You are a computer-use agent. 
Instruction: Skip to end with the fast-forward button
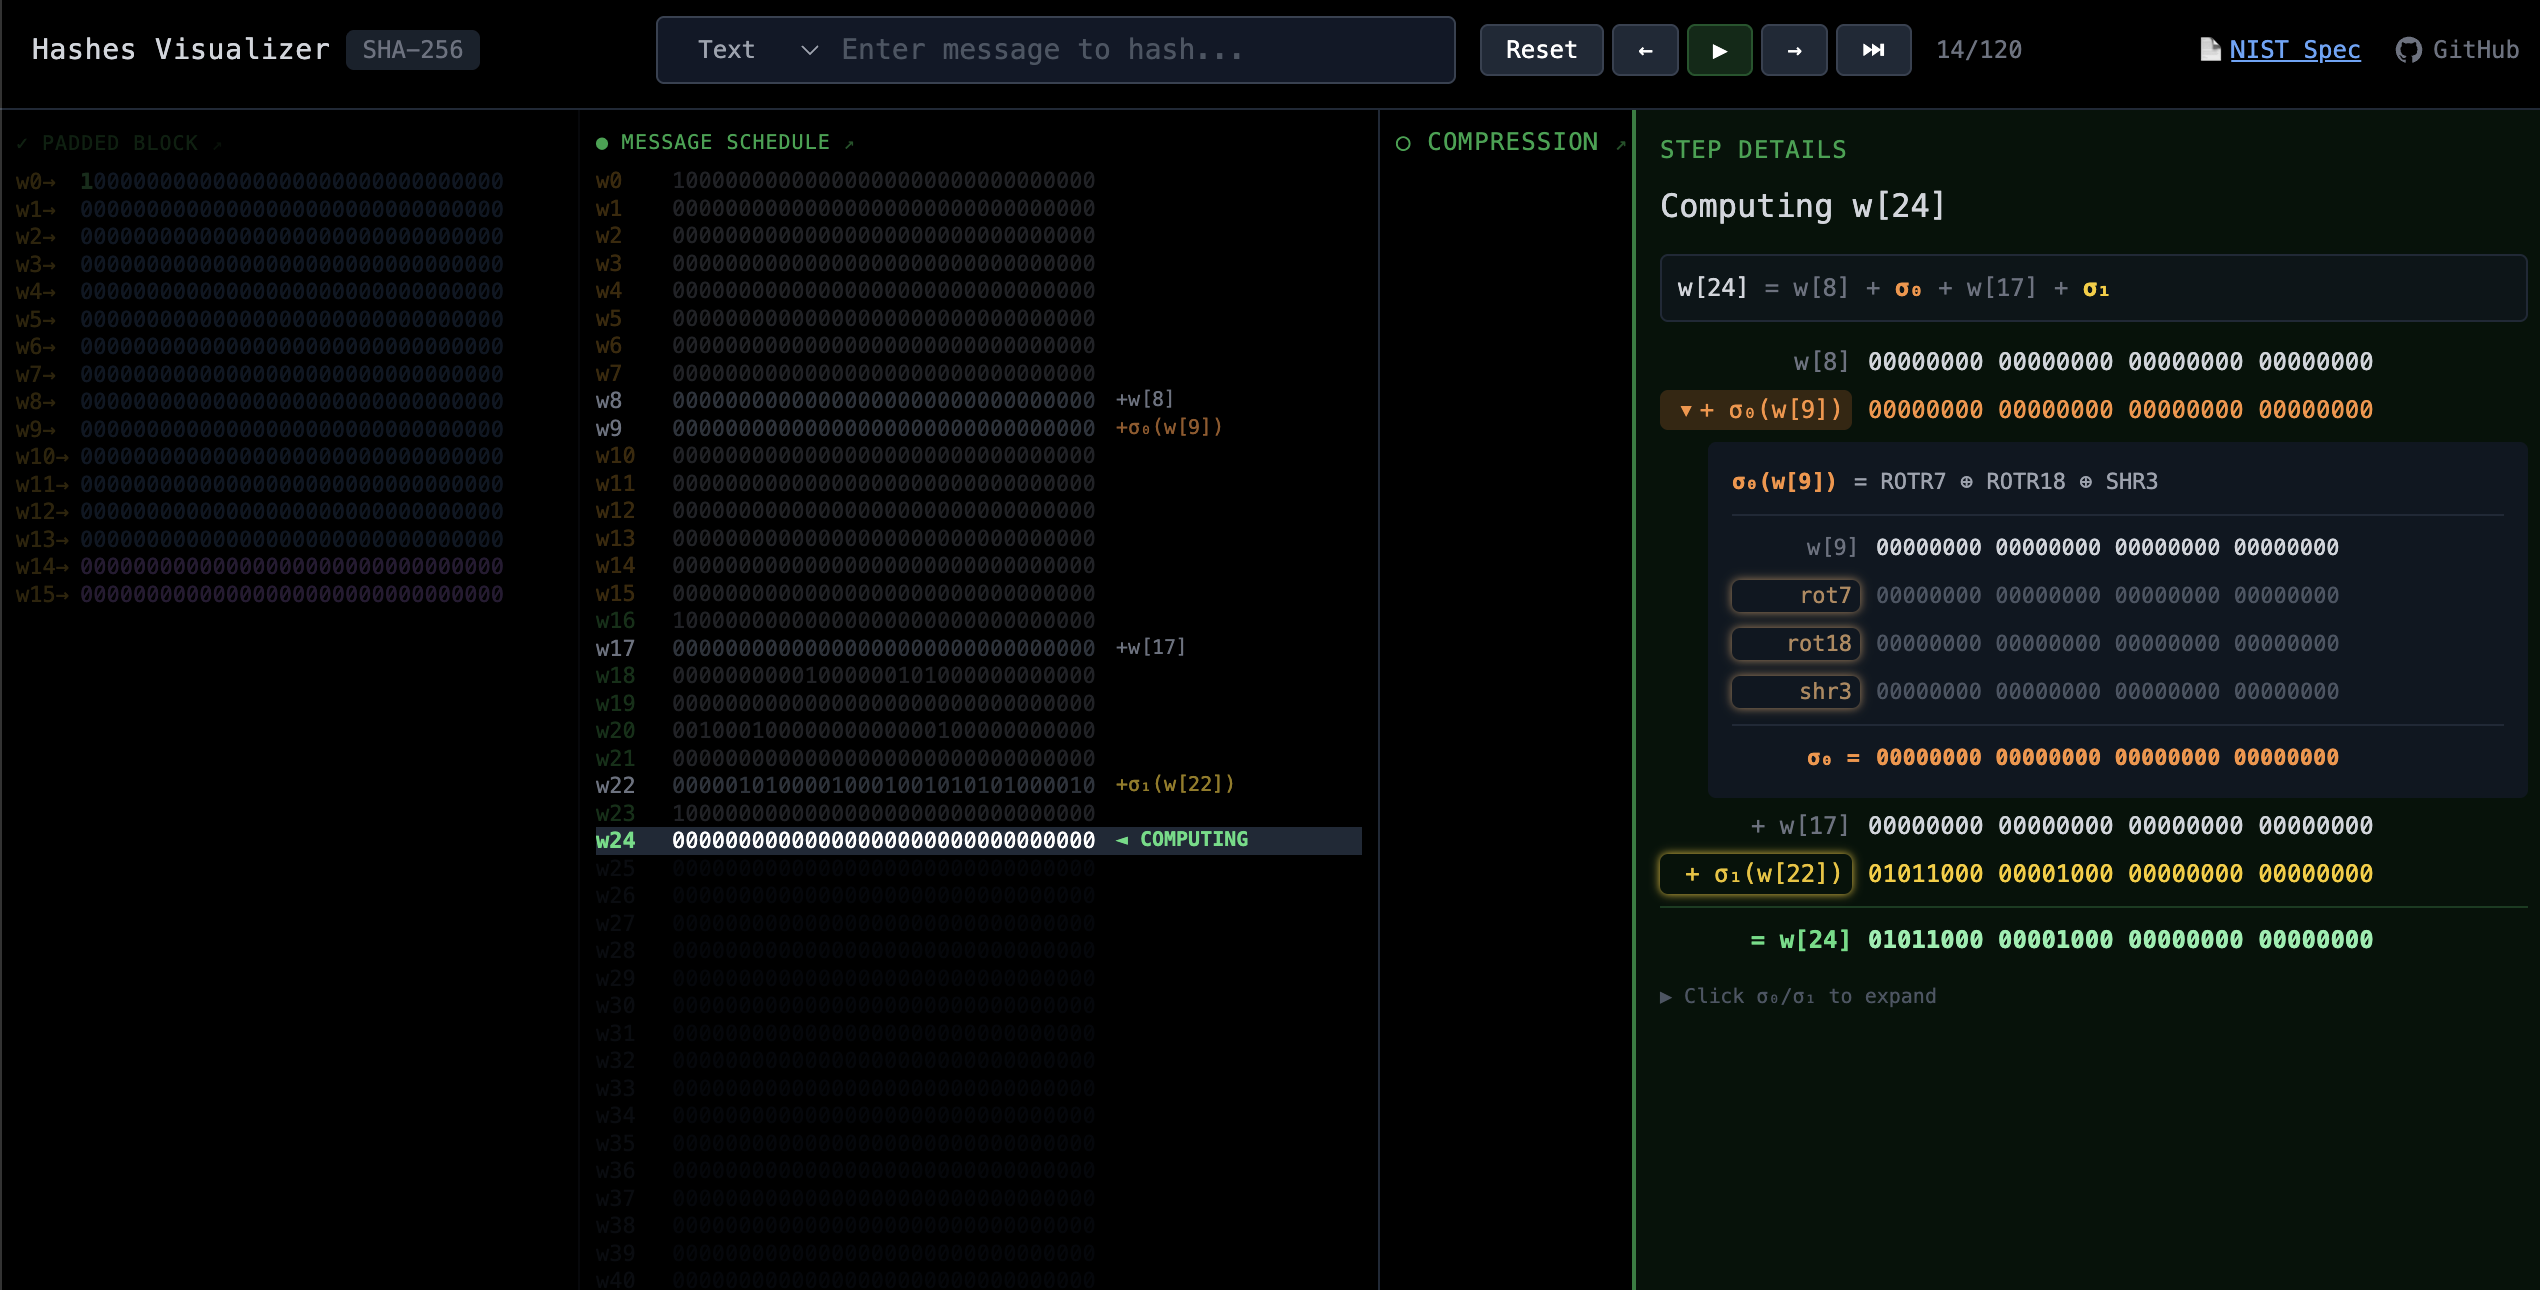pyautogui.click(x=1873, y=50)
